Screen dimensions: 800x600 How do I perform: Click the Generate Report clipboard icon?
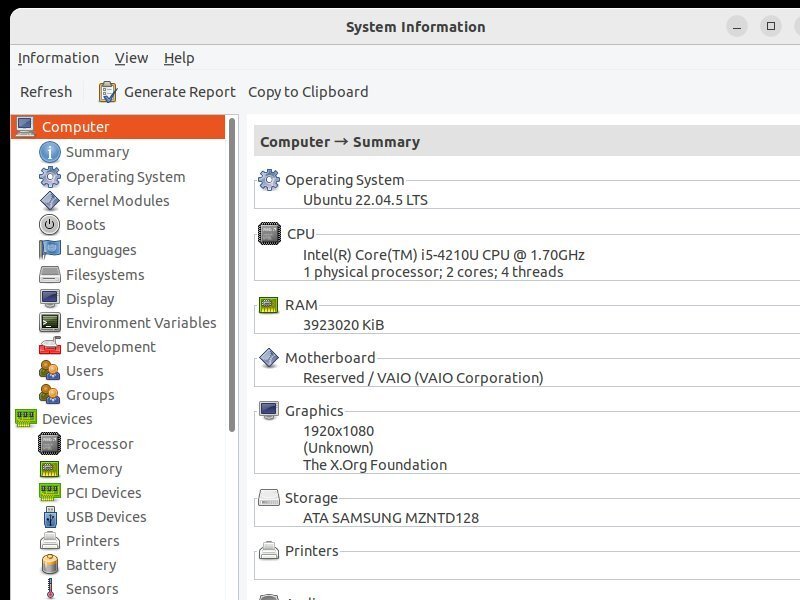(108, 92)
